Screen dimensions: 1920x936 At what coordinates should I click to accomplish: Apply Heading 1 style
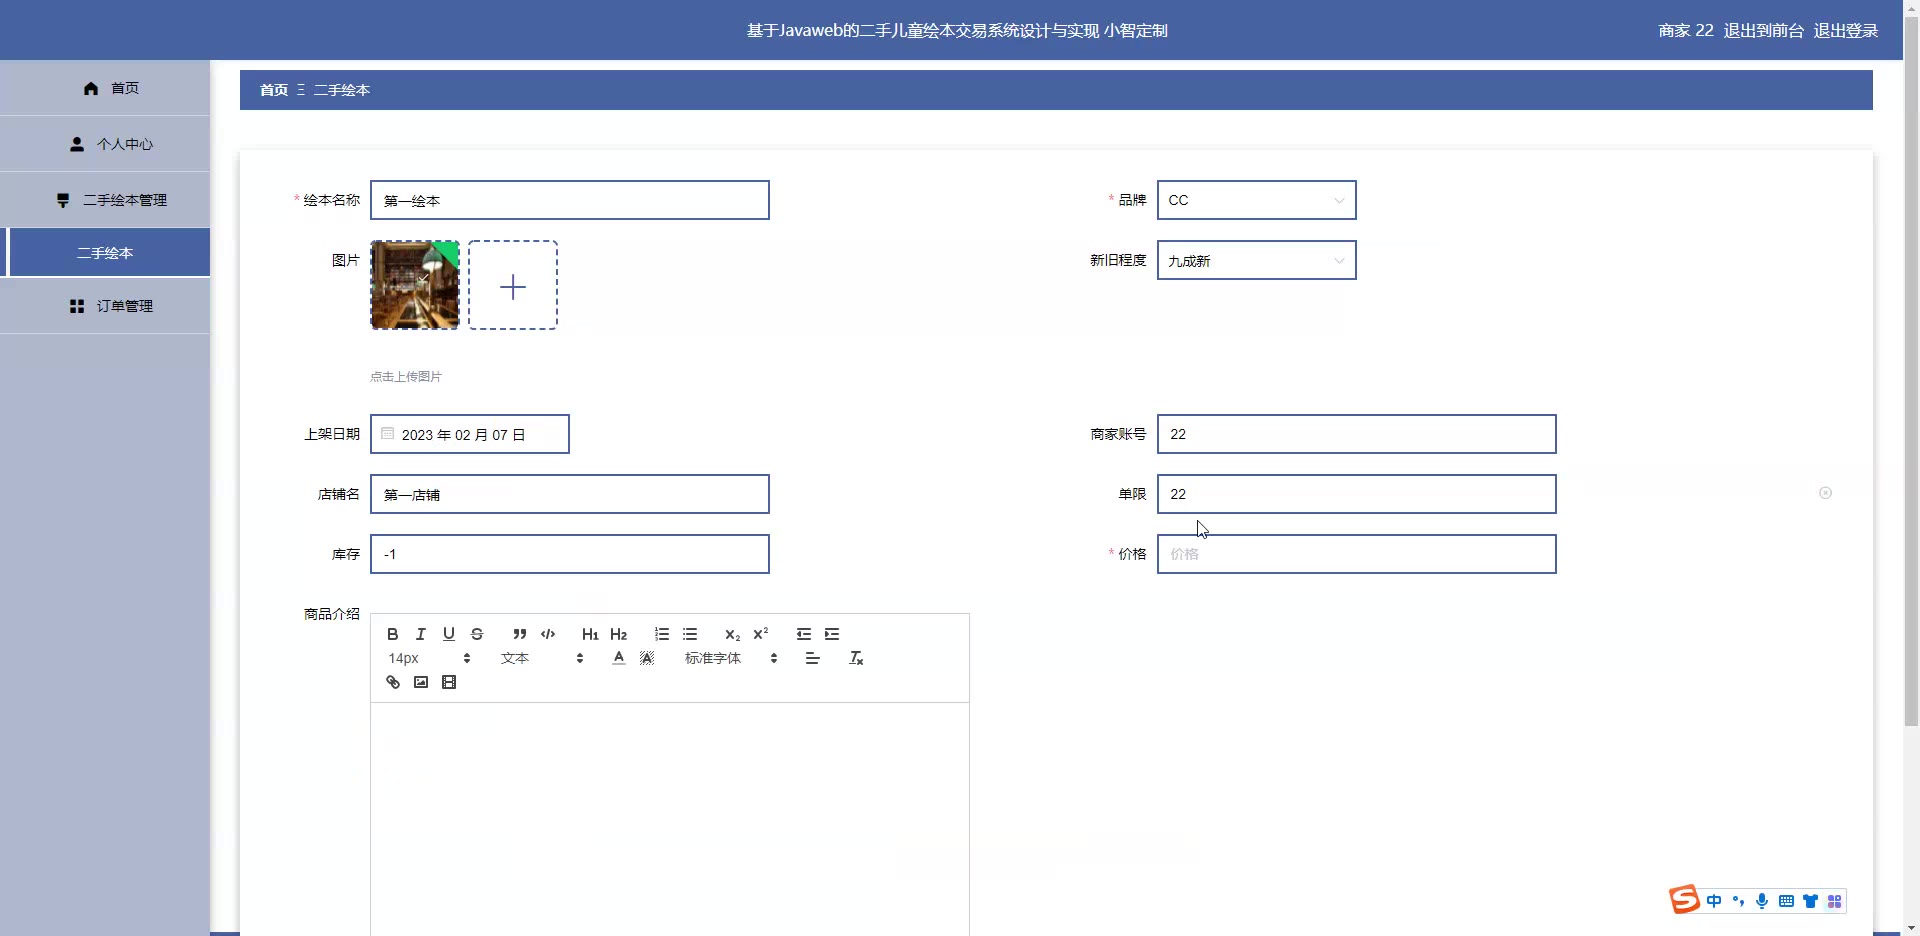590,634
